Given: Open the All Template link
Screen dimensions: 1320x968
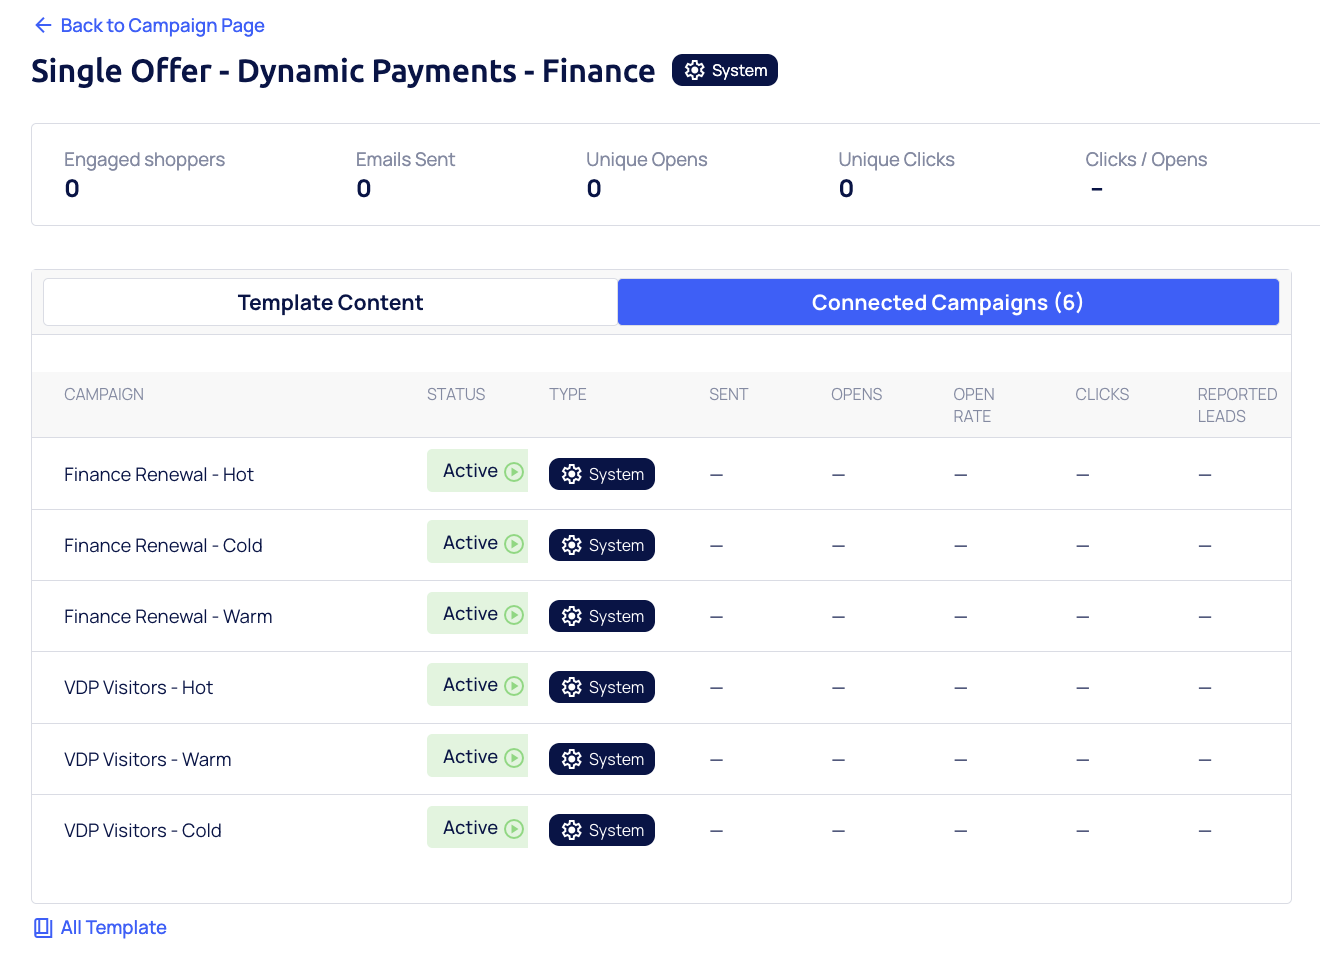Looking at the screenshot, I should (x=113, y=928).
